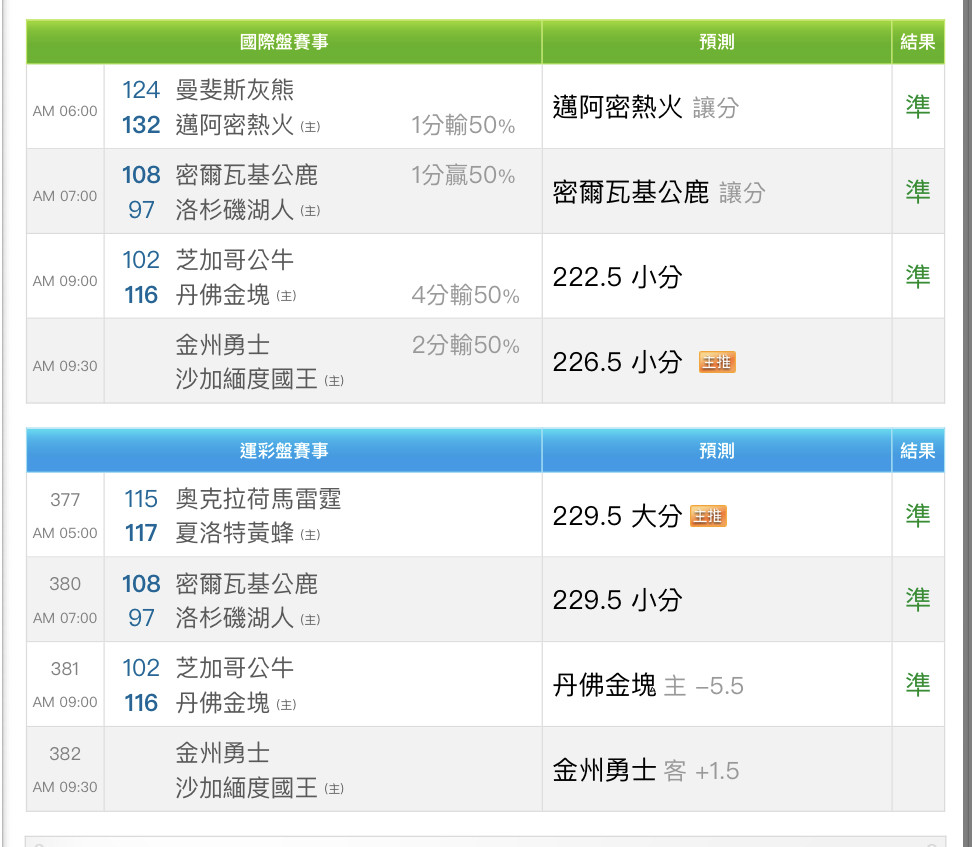Click 芝加哥公牛 in international table

pos(234,260)
